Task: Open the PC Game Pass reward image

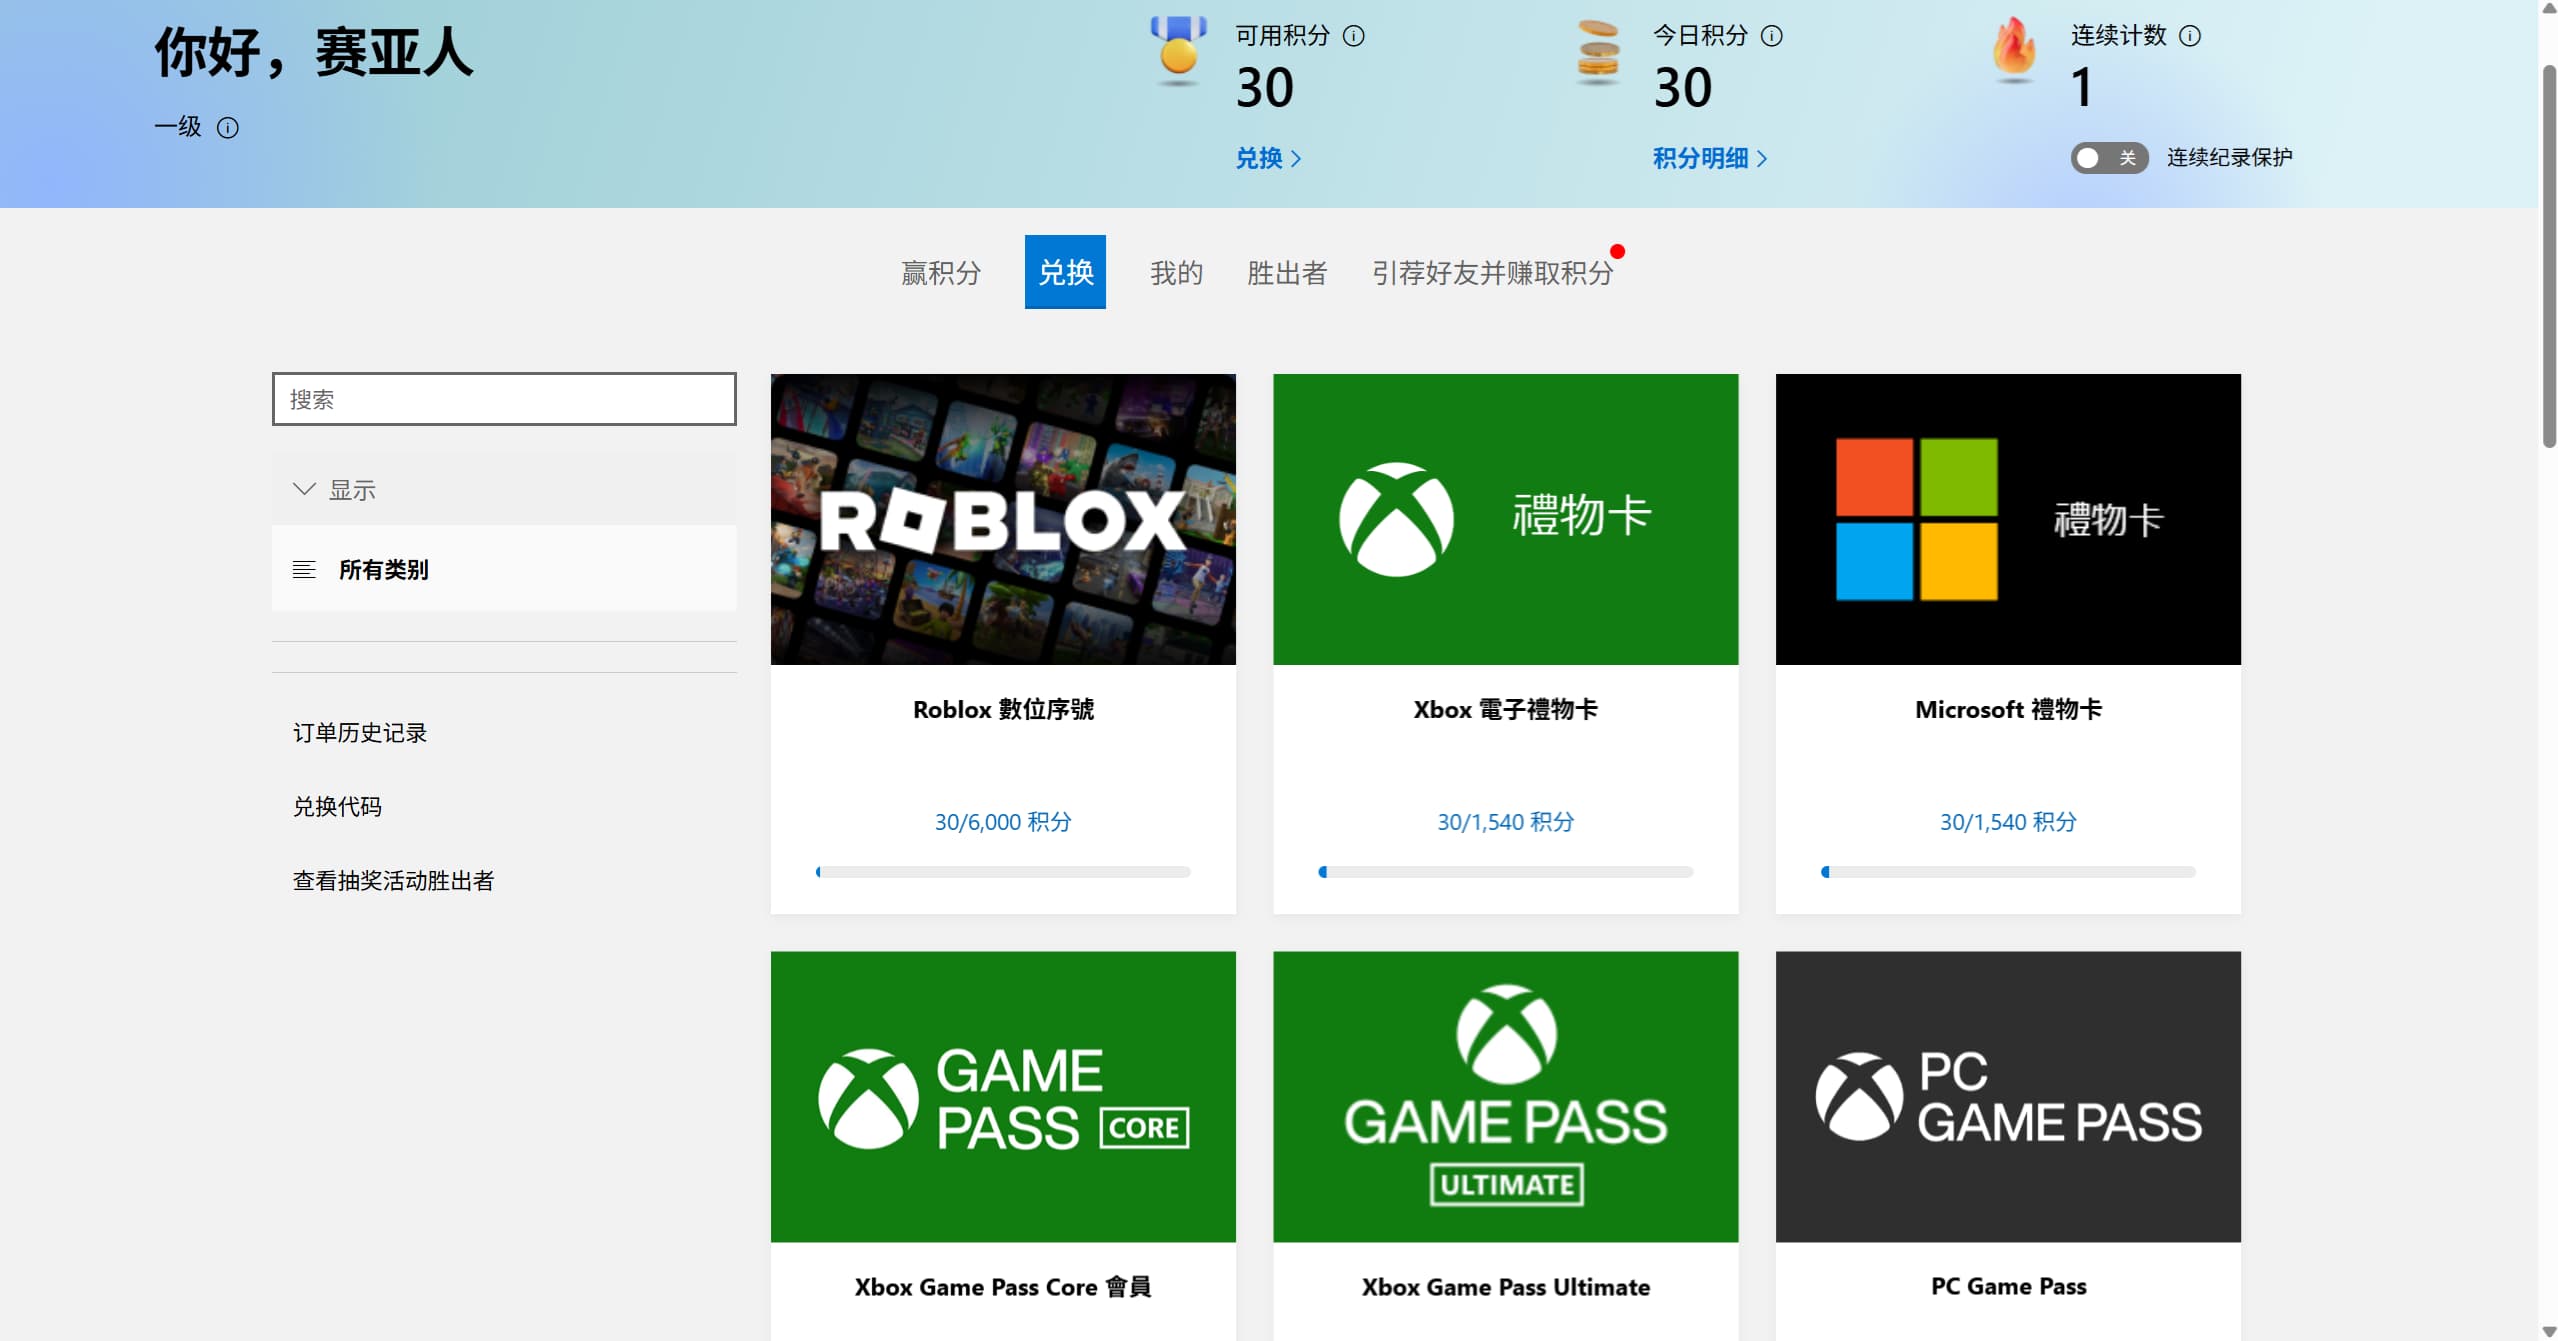Action: 2008,1097
